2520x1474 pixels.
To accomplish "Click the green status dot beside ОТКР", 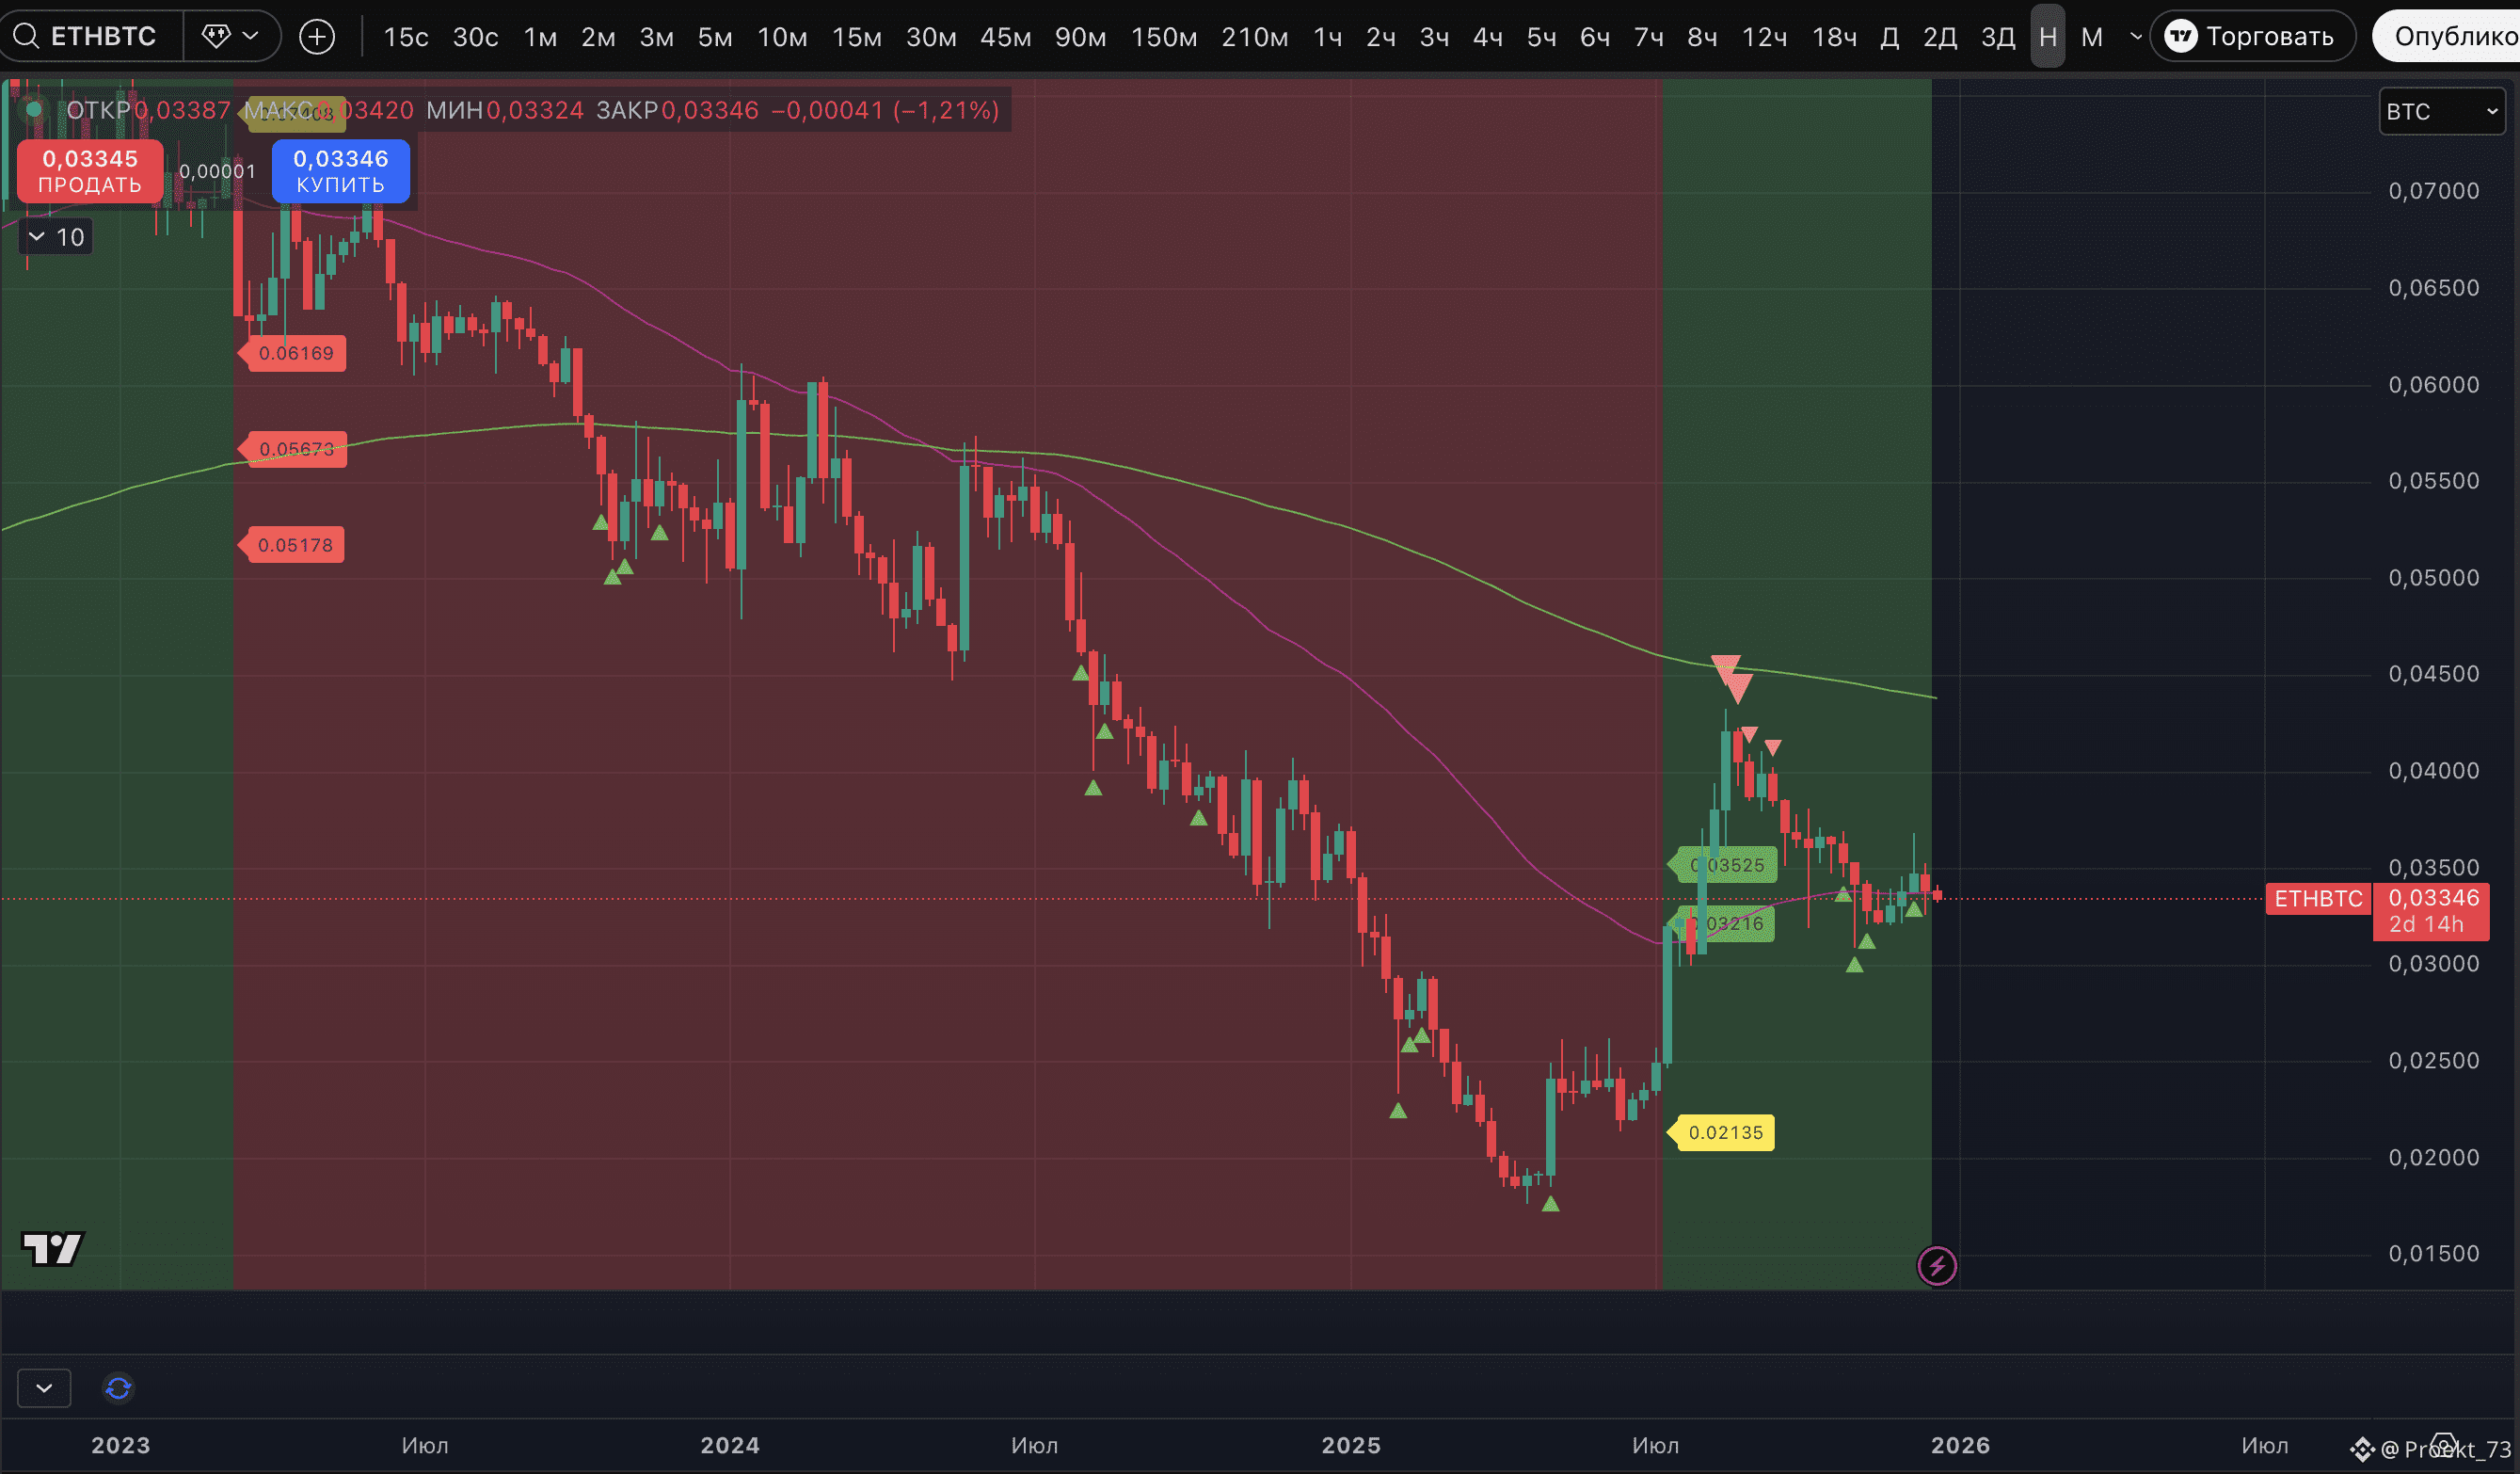I will coord(34,110).
